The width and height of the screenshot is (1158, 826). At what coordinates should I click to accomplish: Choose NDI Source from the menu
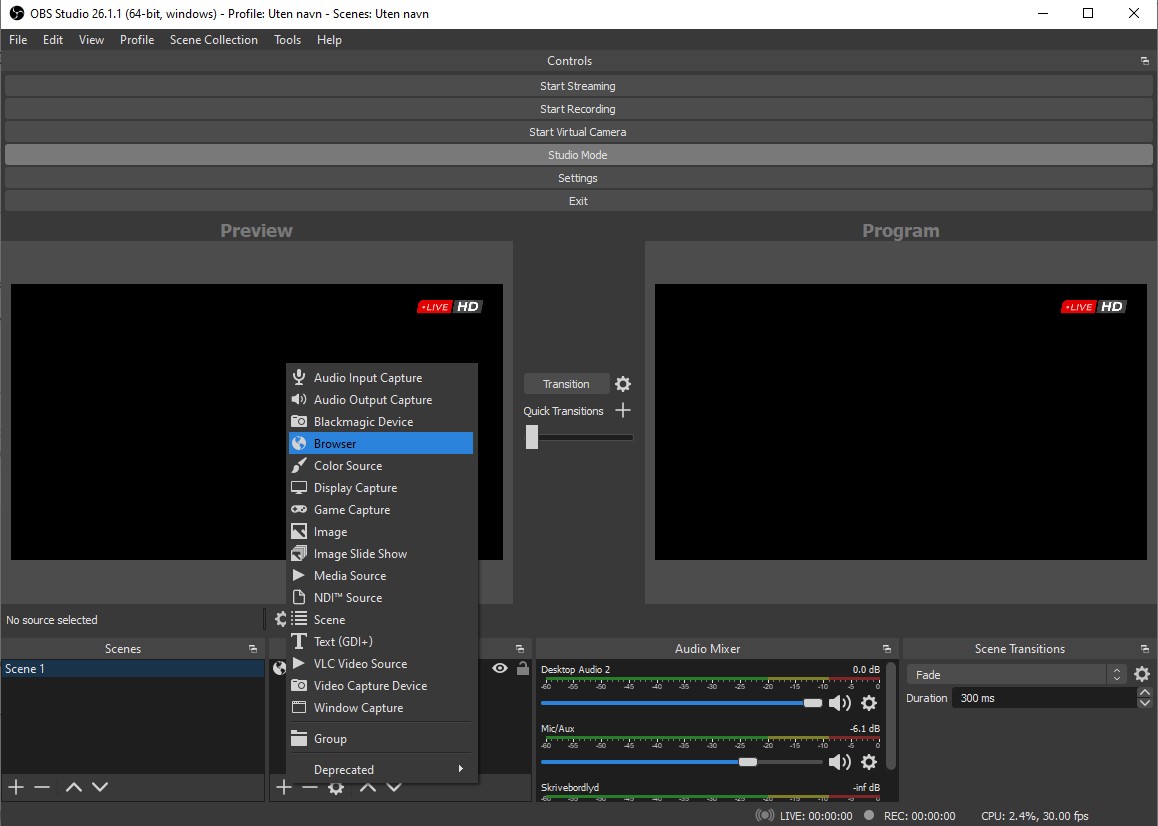coord(381,598)
